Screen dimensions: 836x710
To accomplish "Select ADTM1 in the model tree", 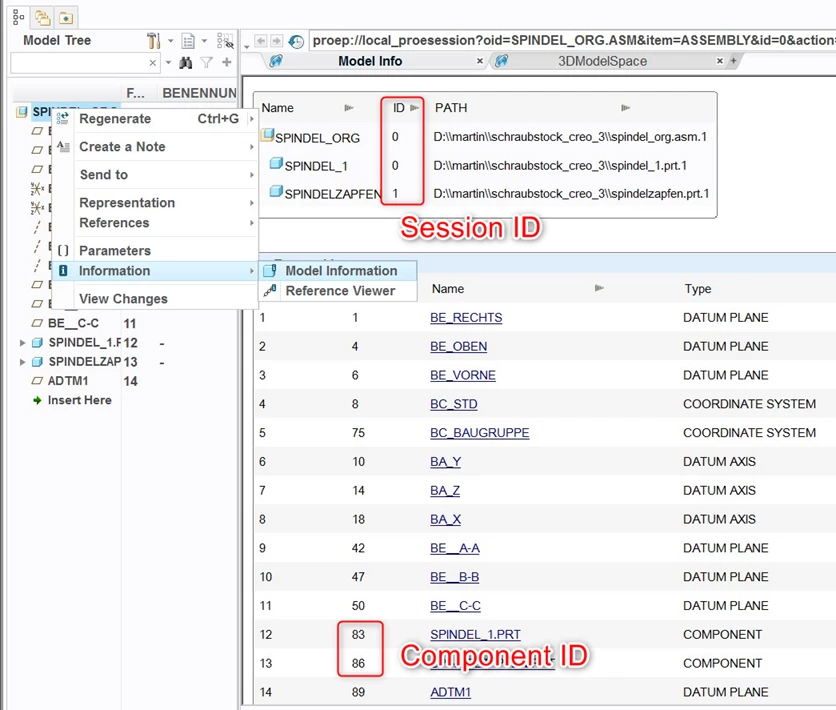I will [68, 381].
